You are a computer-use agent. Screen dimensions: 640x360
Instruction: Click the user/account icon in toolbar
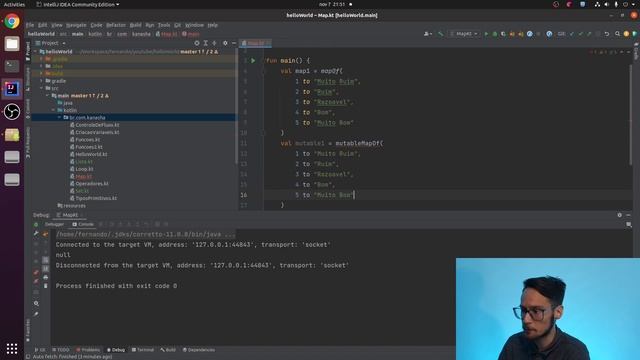(x=427, y=34)
